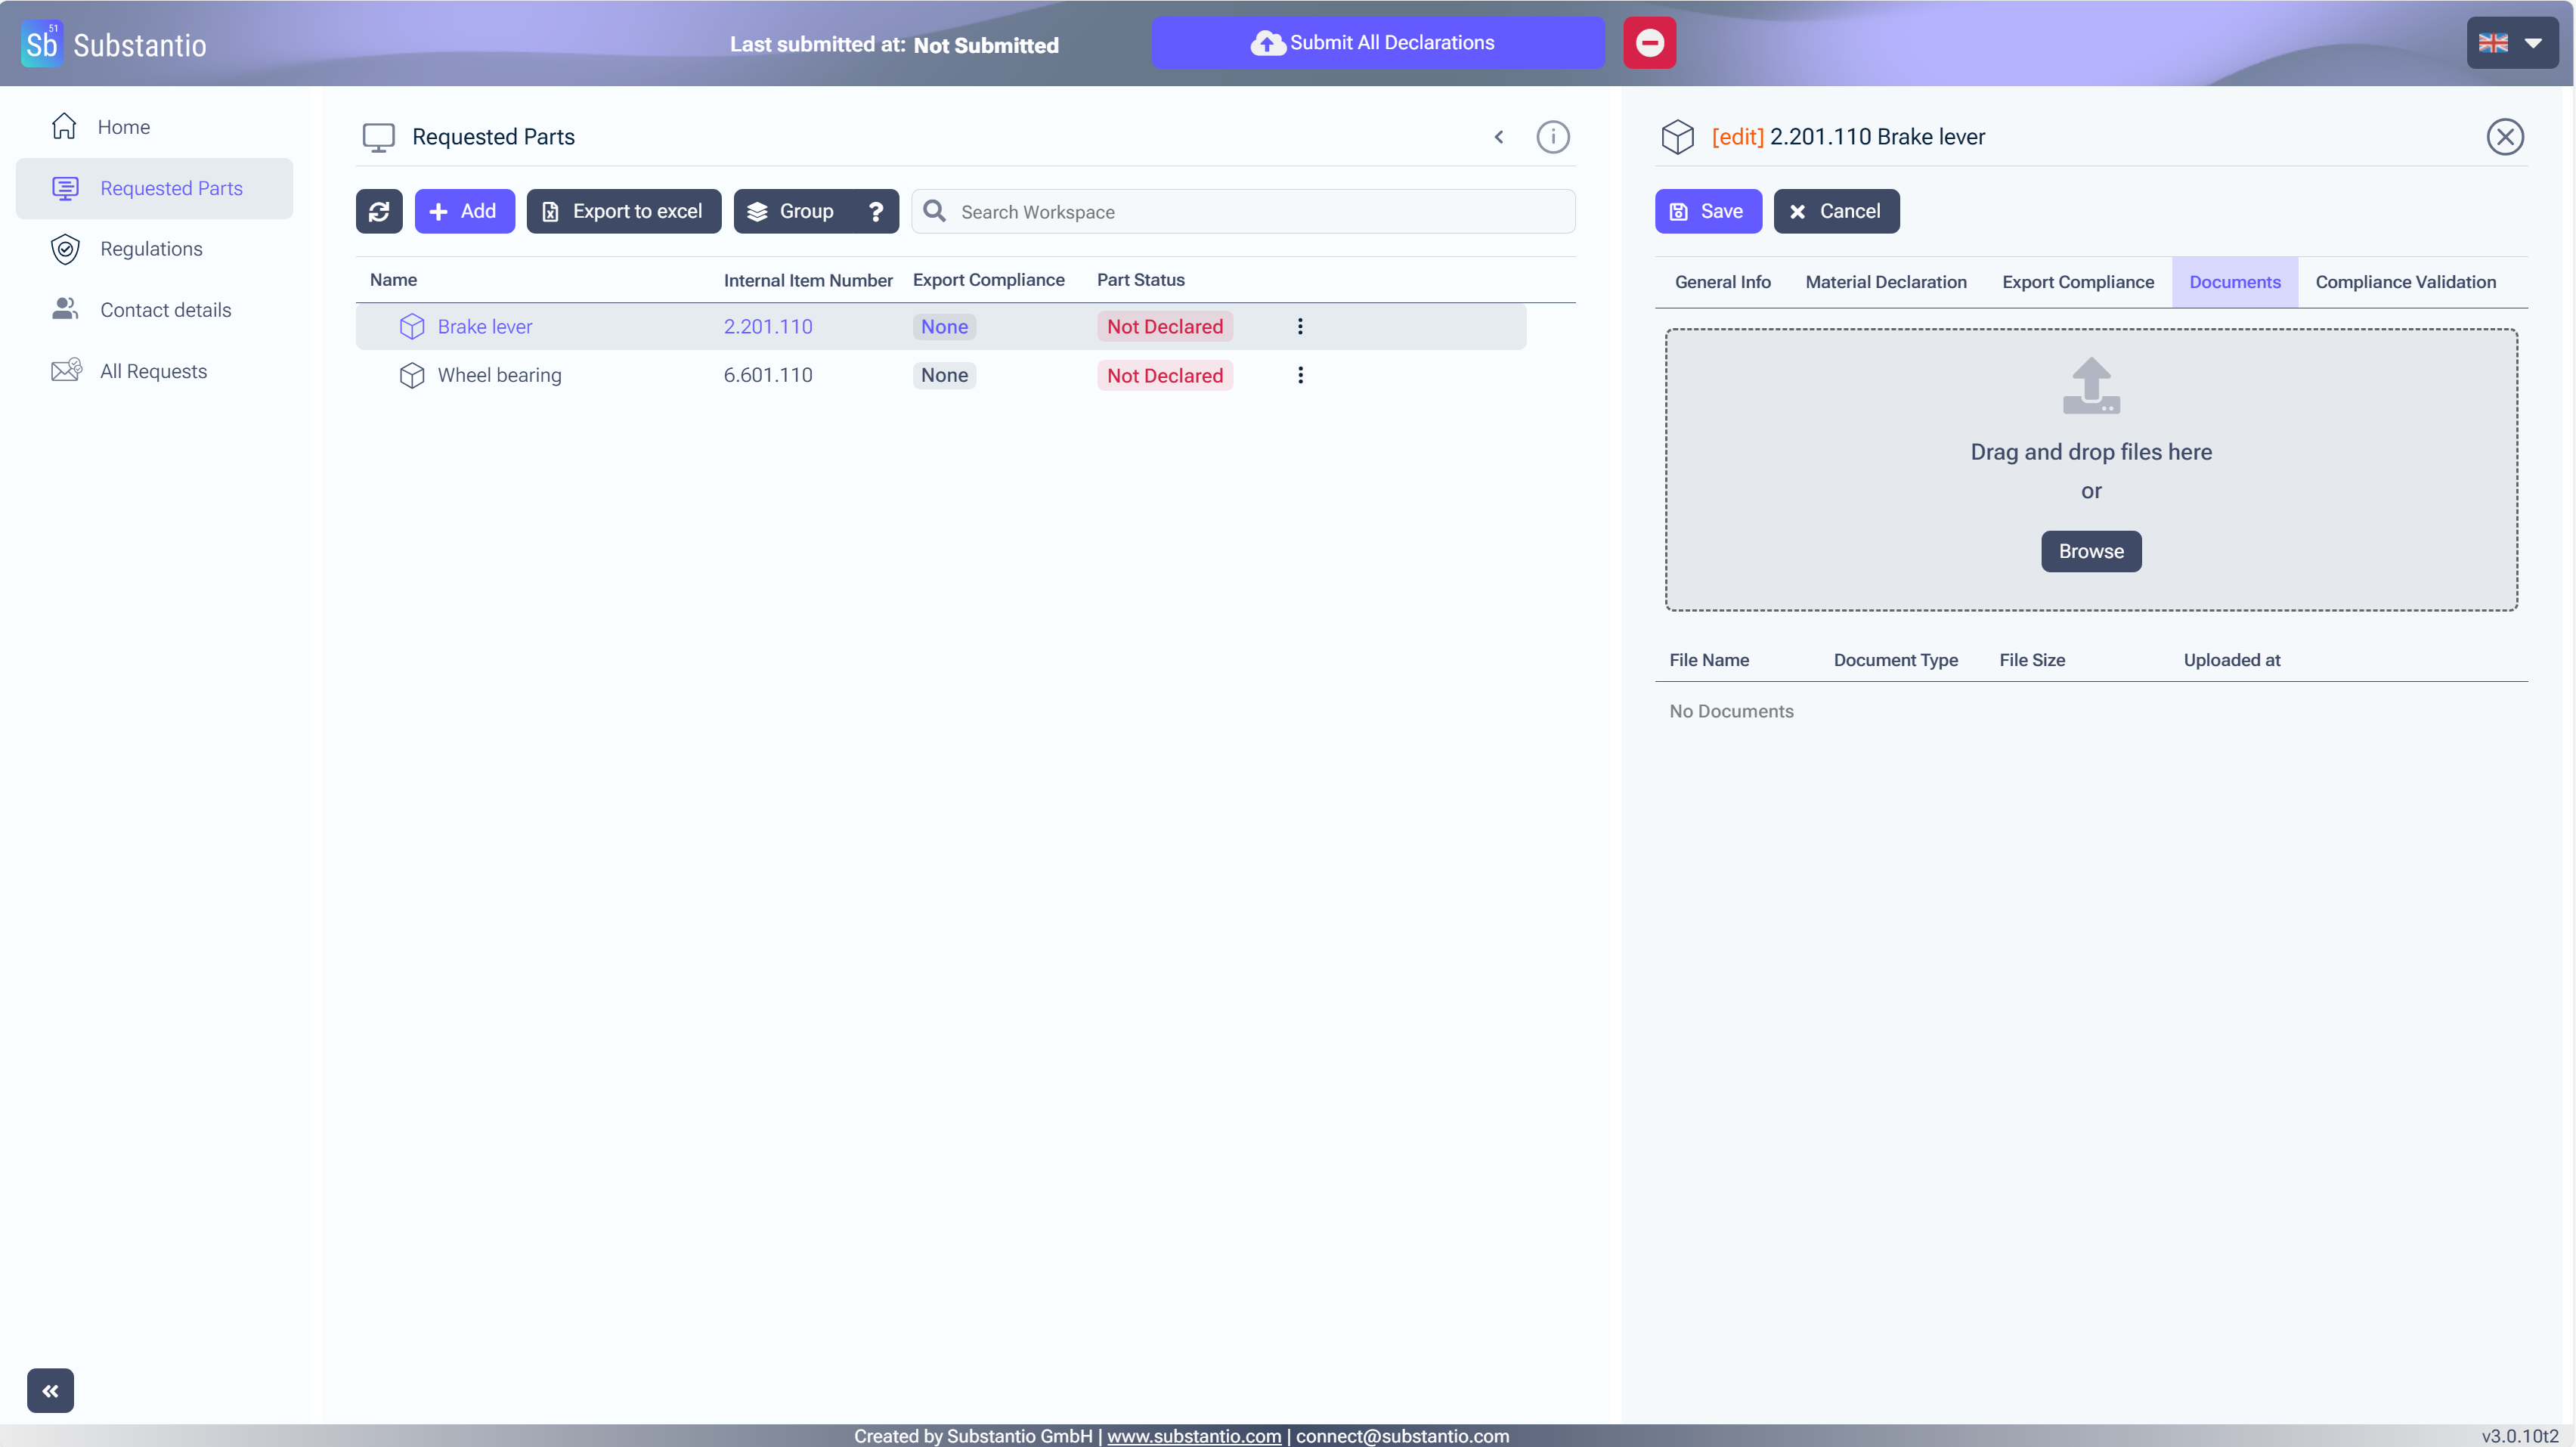Click the red stop/minus icon in header

pos(1649,43)
